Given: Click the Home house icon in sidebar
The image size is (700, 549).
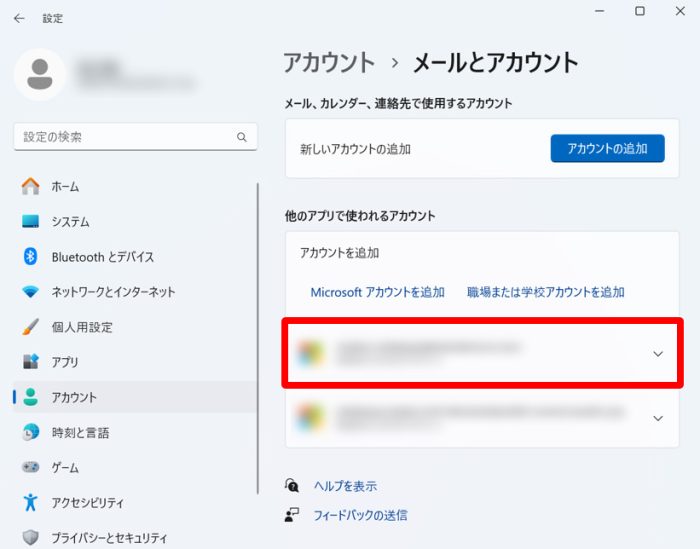Looking at the screenshot, I should click(x=31, y=186).
